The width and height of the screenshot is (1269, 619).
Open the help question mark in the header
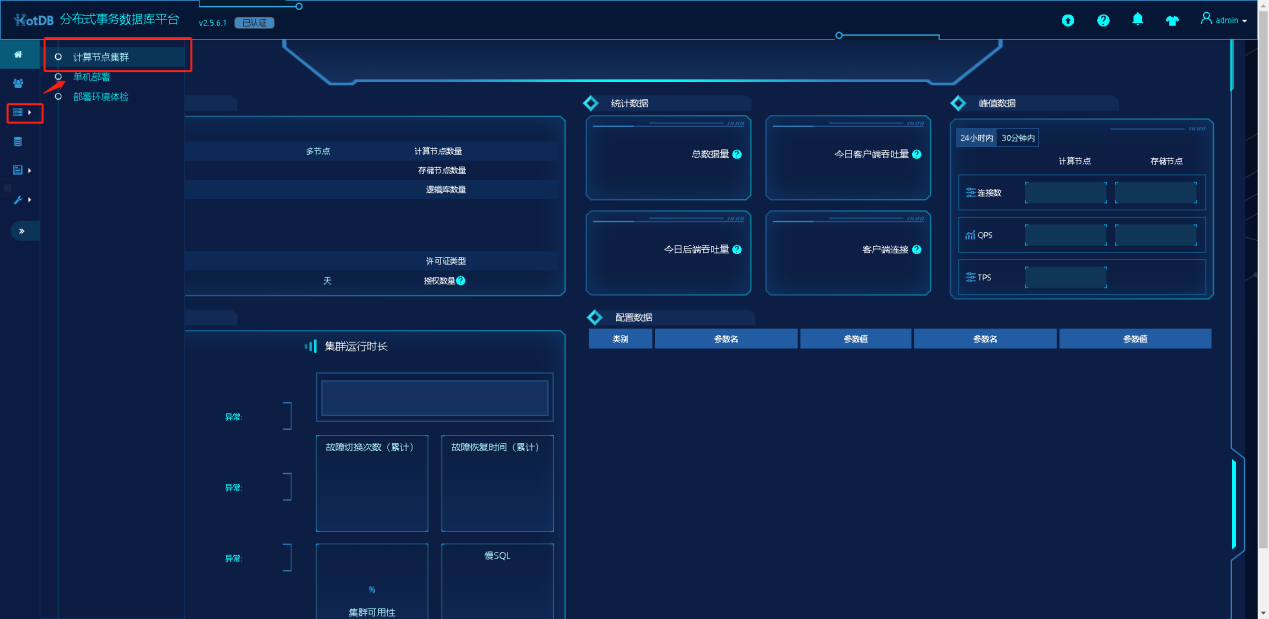point(1103,20)
